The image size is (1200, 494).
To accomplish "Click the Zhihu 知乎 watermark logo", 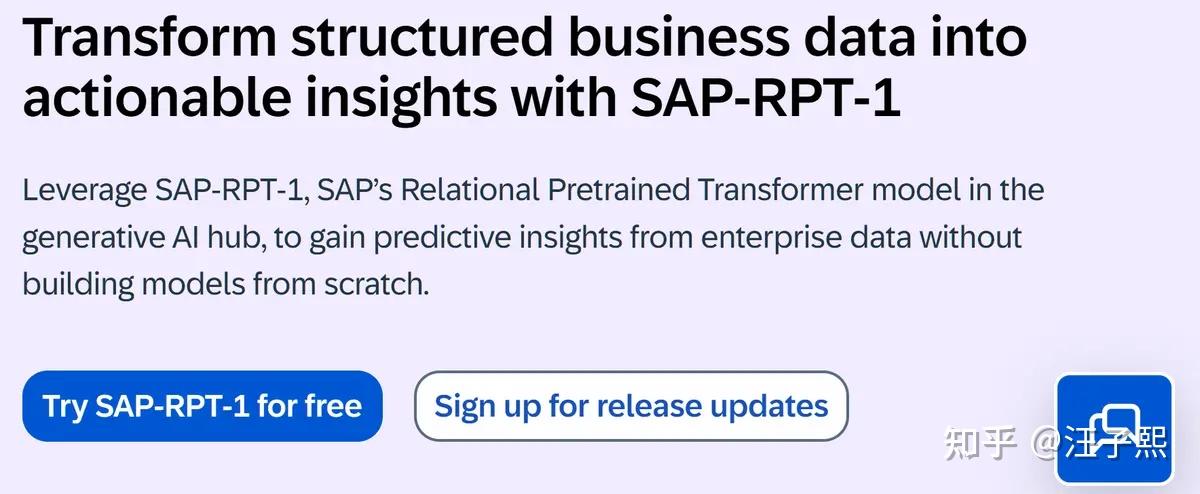I will [x=981, y=443].
